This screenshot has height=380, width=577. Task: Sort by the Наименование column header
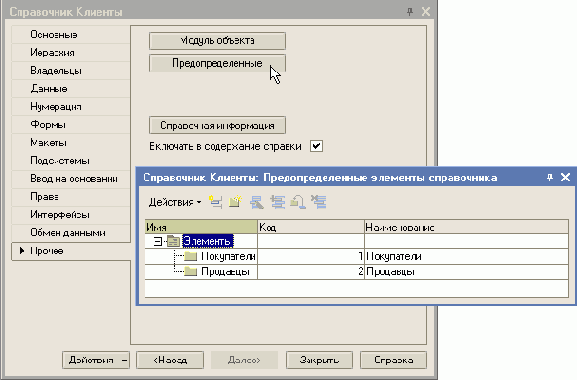click(467, 227)
